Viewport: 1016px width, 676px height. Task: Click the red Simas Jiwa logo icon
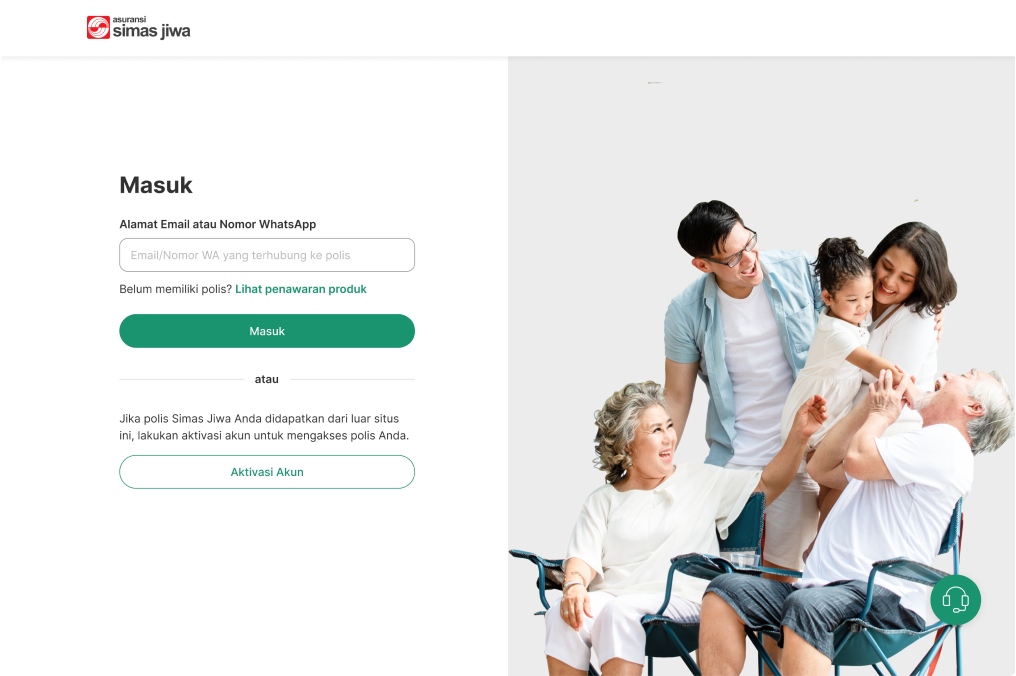[x=98, y=27]
